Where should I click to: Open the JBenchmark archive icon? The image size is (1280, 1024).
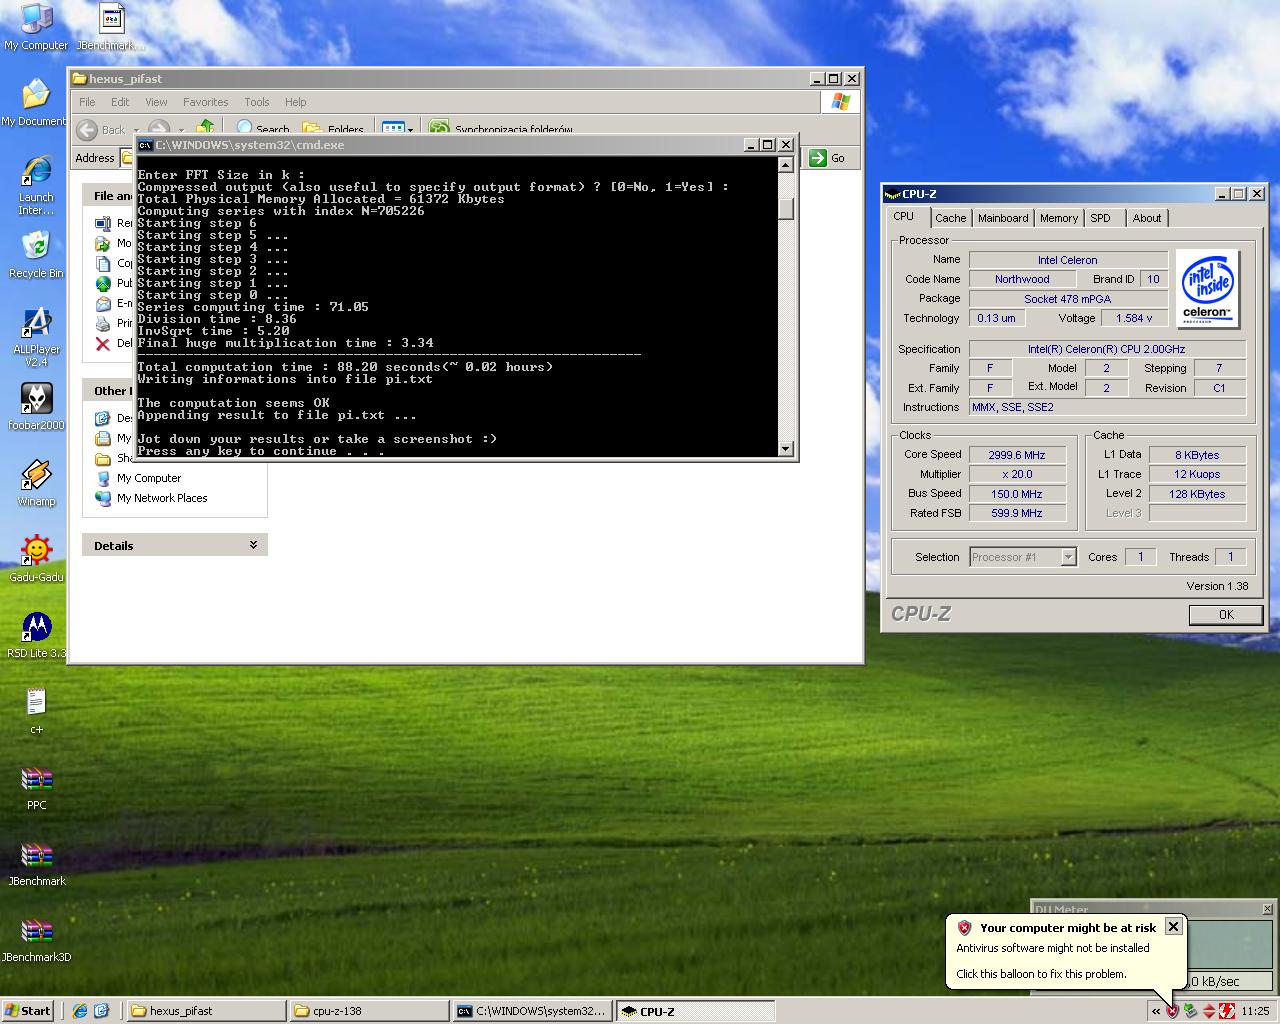click(x=36, y=863)
